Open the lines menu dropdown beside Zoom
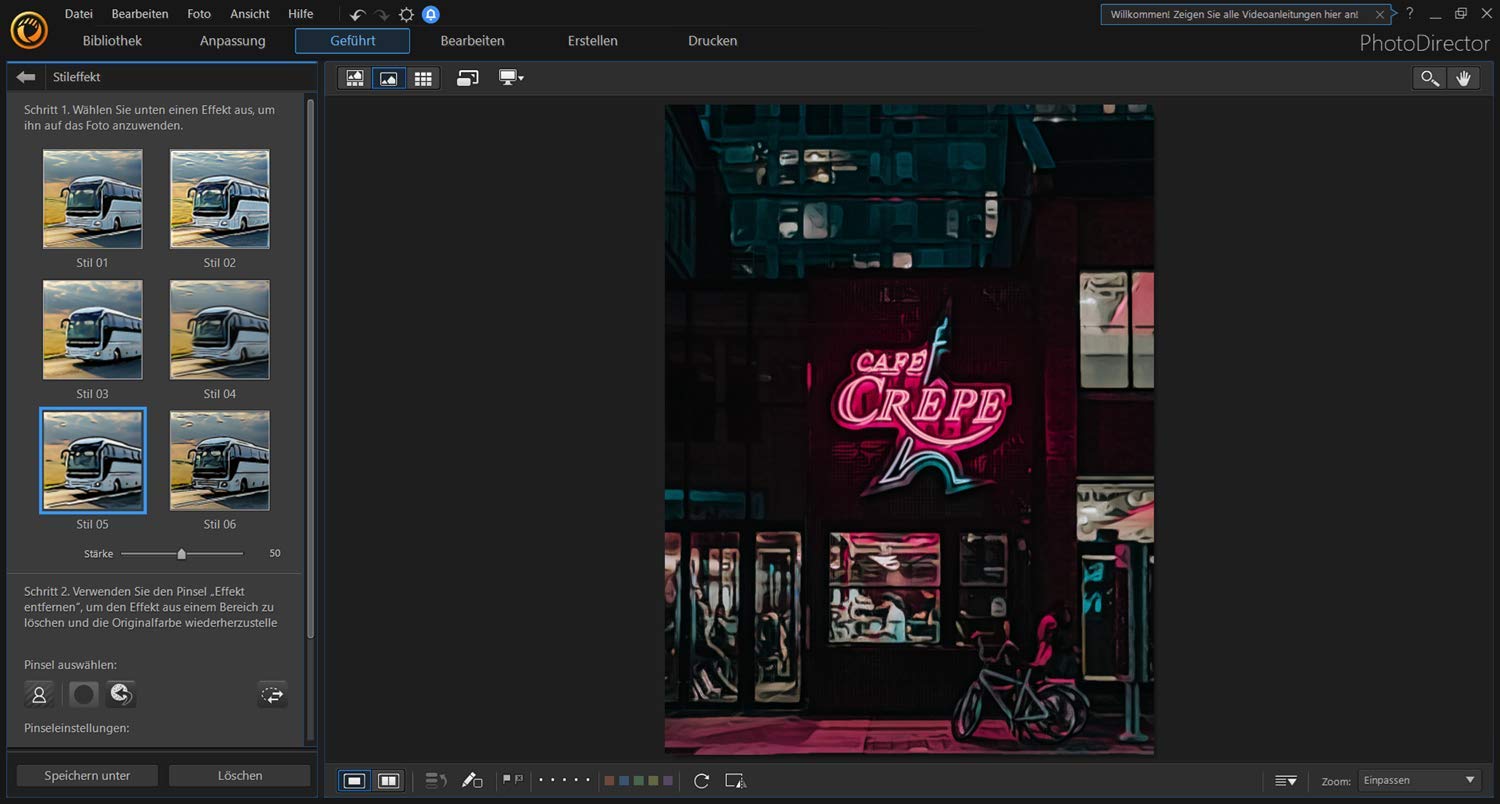This screenshot has height=804, width=1500. [1286, 780]
